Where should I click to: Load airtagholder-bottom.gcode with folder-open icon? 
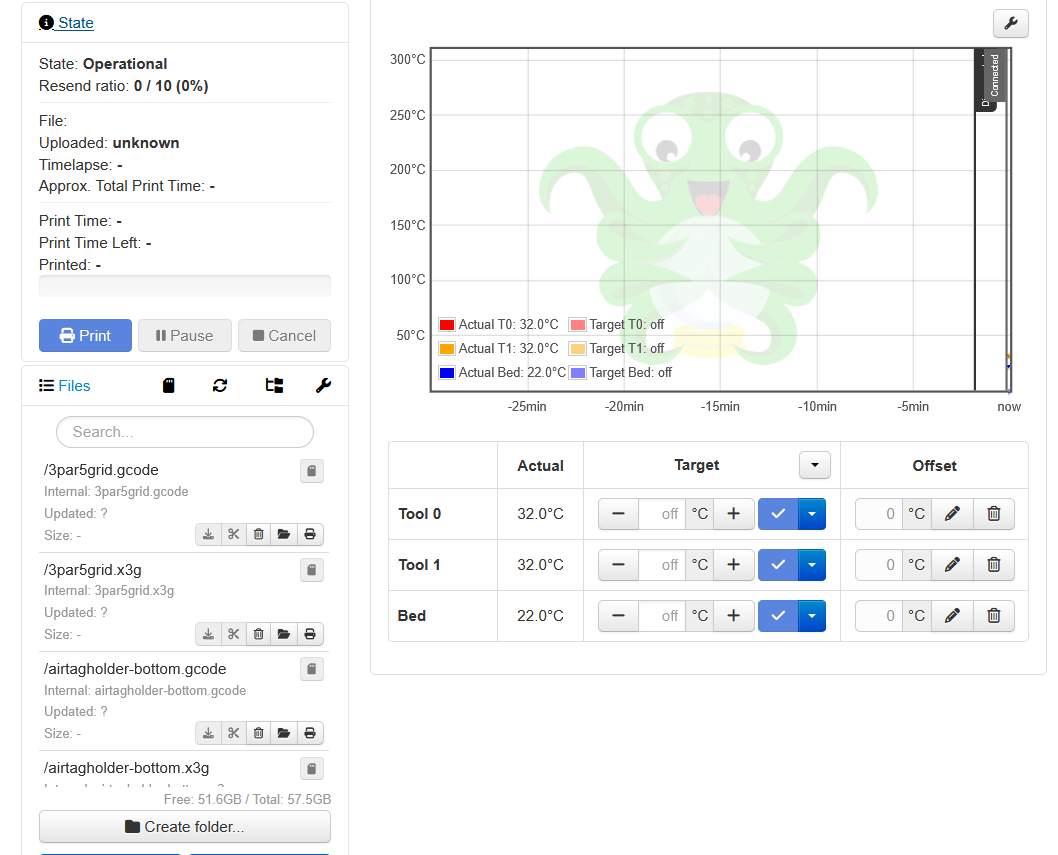click(x=284, y=733)
